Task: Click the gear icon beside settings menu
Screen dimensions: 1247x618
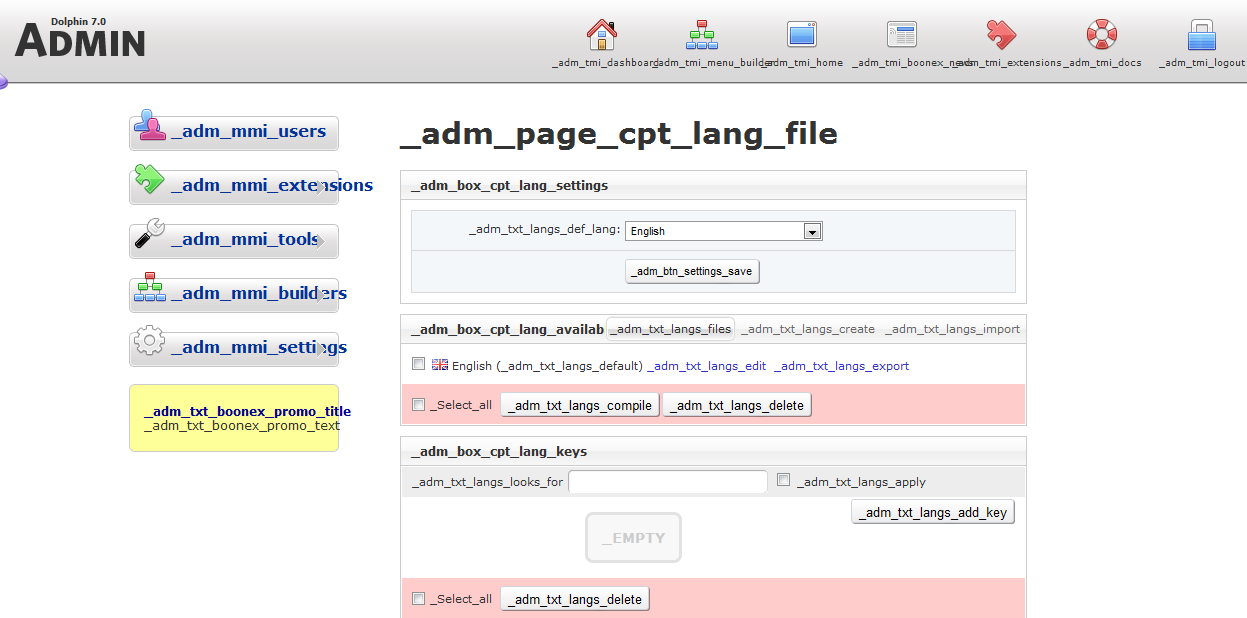Action: pyautogui.click(x=149, y=341)
